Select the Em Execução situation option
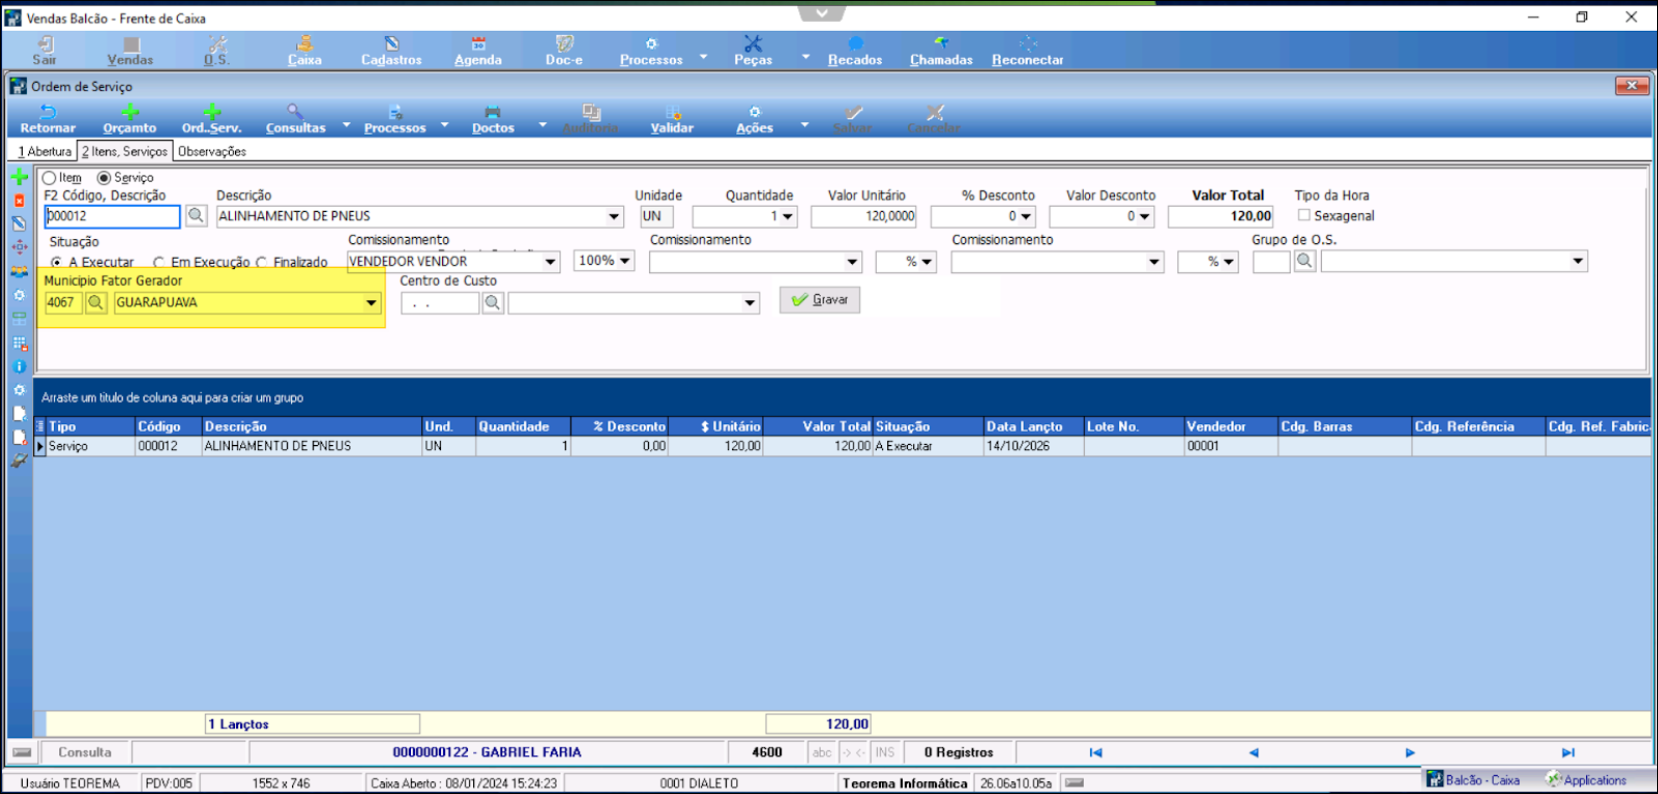 (x=159, y=262)
